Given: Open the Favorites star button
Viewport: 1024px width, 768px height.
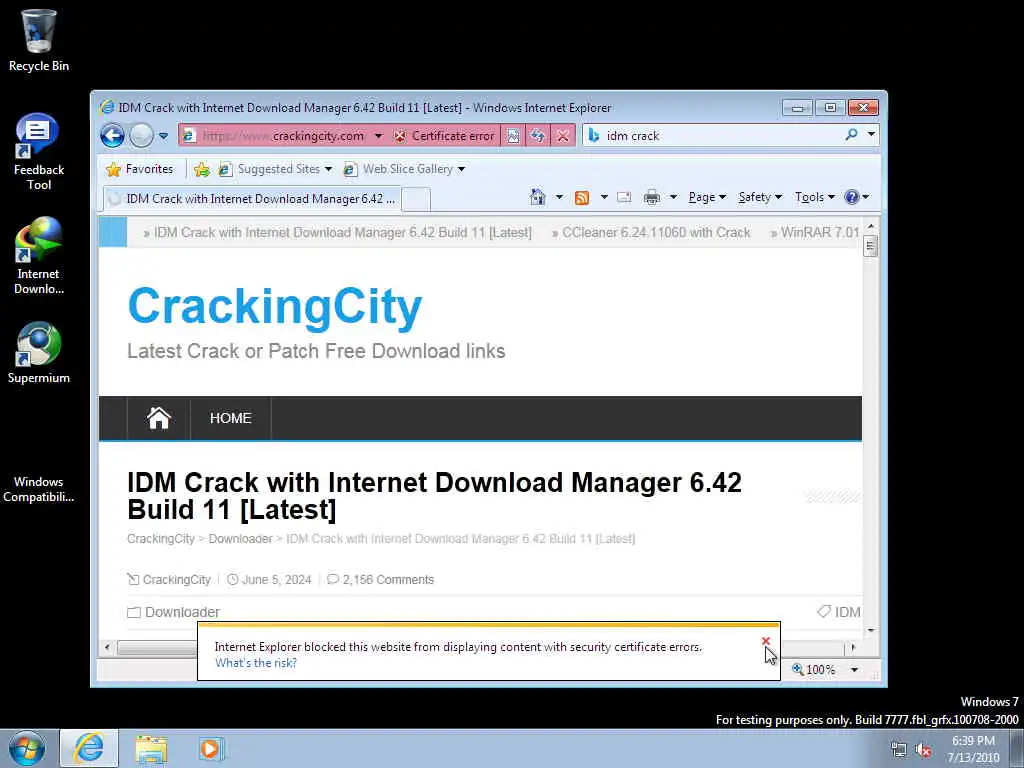Looking at the screenshot, I should pos(140,169).
